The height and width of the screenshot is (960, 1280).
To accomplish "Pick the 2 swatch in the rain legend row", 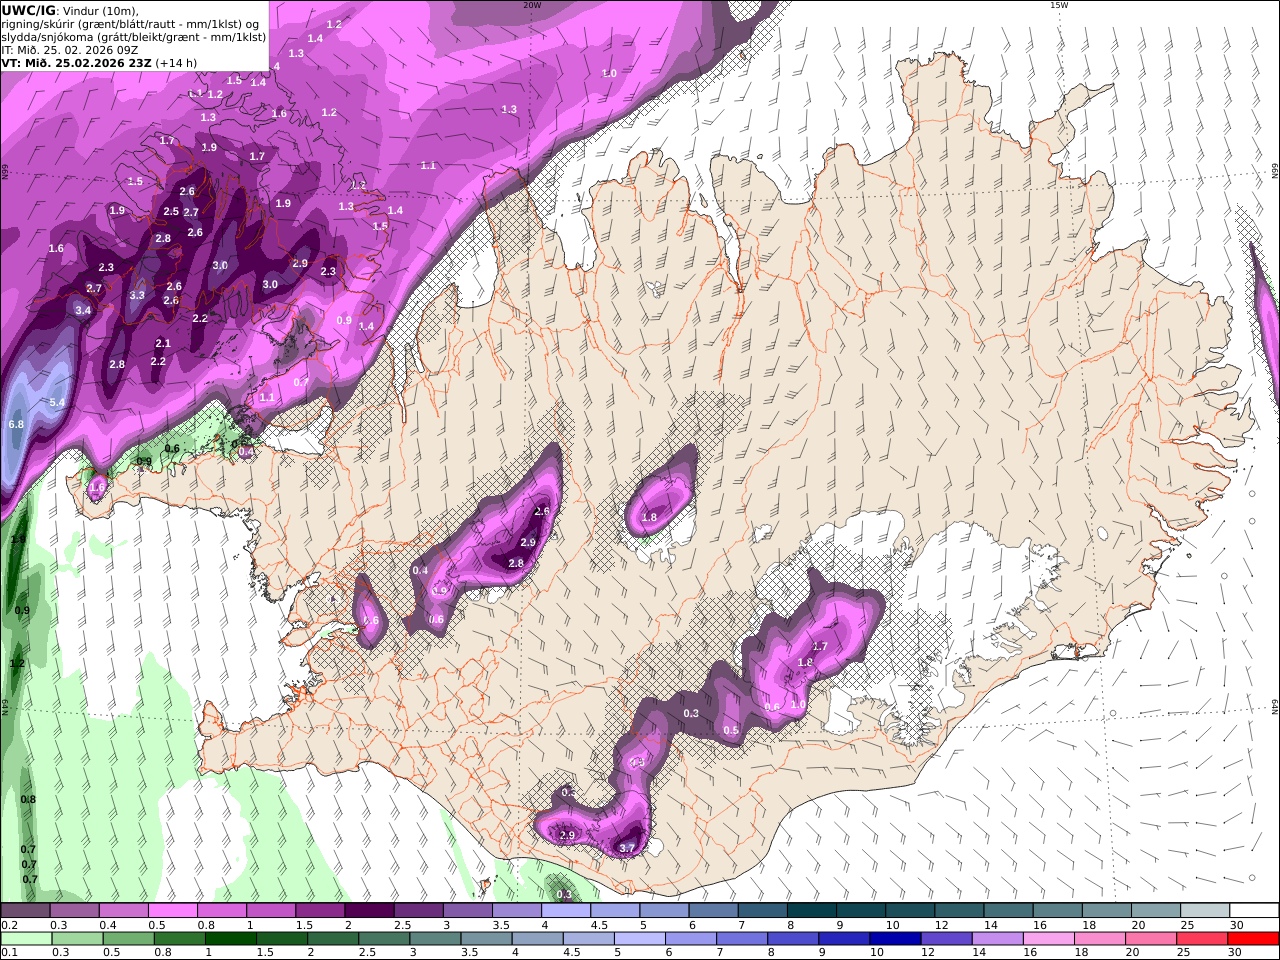I will pyautogui.click(x=333, y=939).
